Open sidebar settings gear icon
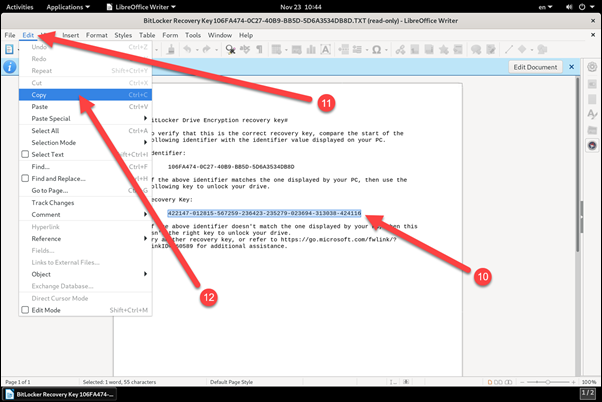The image size is (602, 402). [592, 67]
